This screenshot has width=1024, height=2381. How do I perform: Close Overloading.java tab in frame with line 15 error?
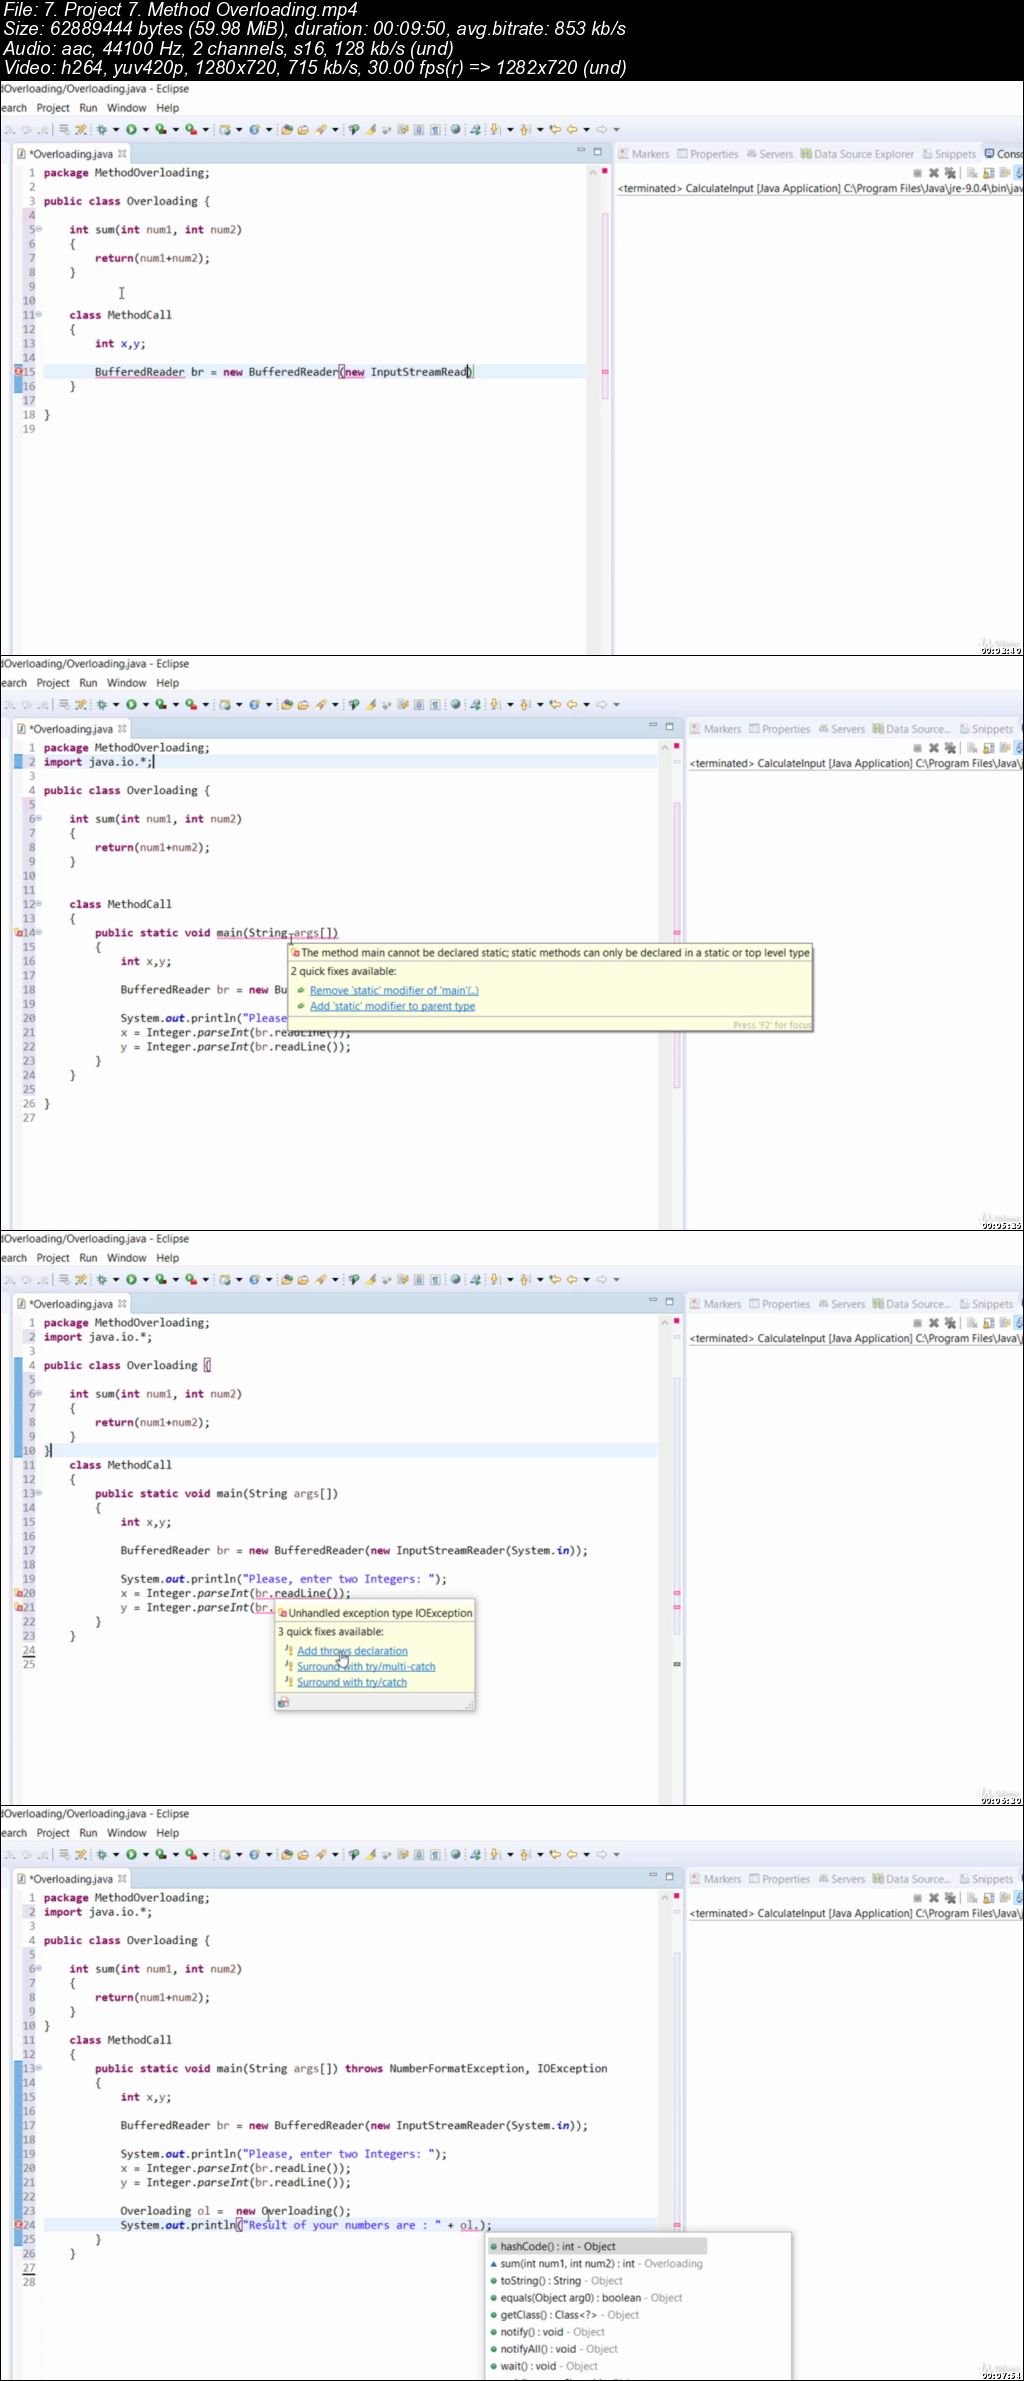tap(122, 154)
